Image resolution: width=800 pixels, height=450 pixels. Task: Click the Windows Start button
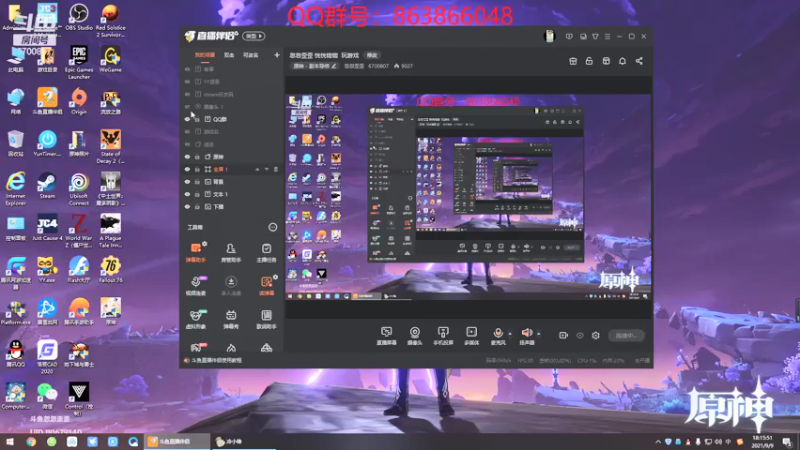[x=10, y=442]
